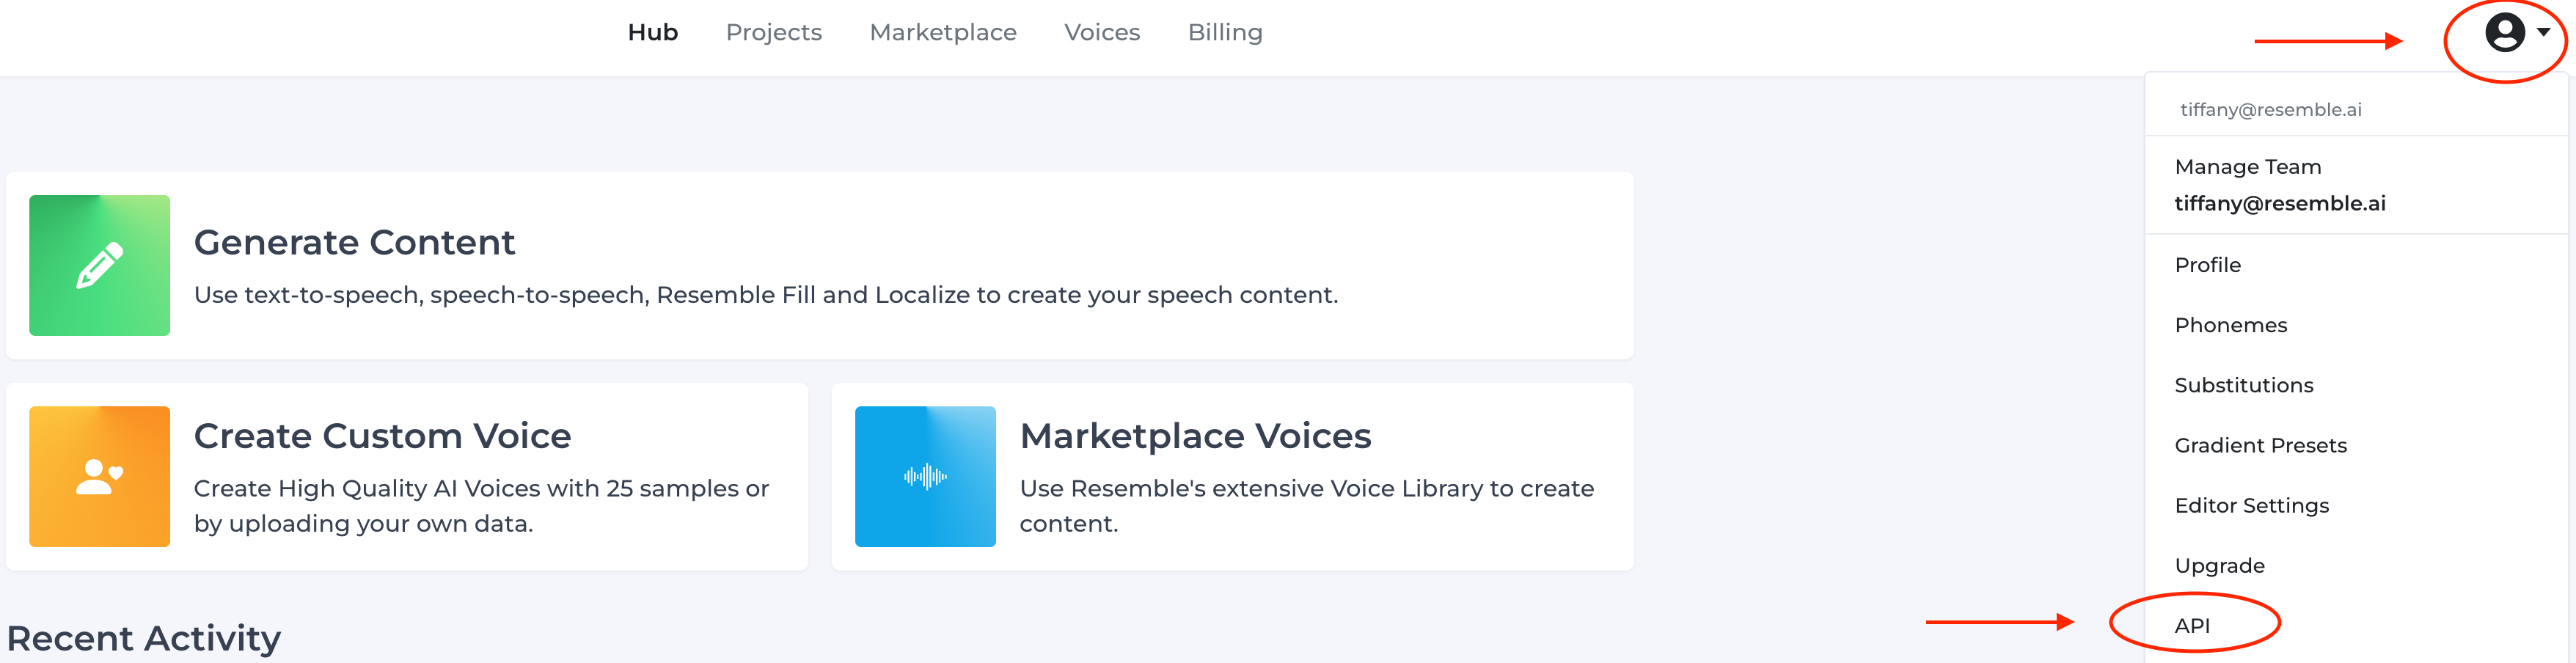This screenshot has height=663, width=2576.
Task: Go to the Marketplace tab
Action: pyautogui.click(x=942, y=33)
